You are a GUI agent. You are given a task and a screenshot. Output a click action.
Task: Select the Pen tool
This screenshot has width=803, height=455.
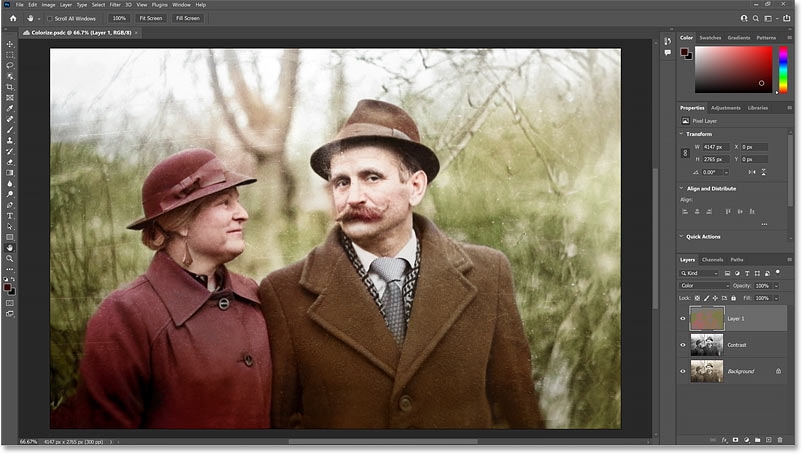pyautogui.click(x=10, y=205)
